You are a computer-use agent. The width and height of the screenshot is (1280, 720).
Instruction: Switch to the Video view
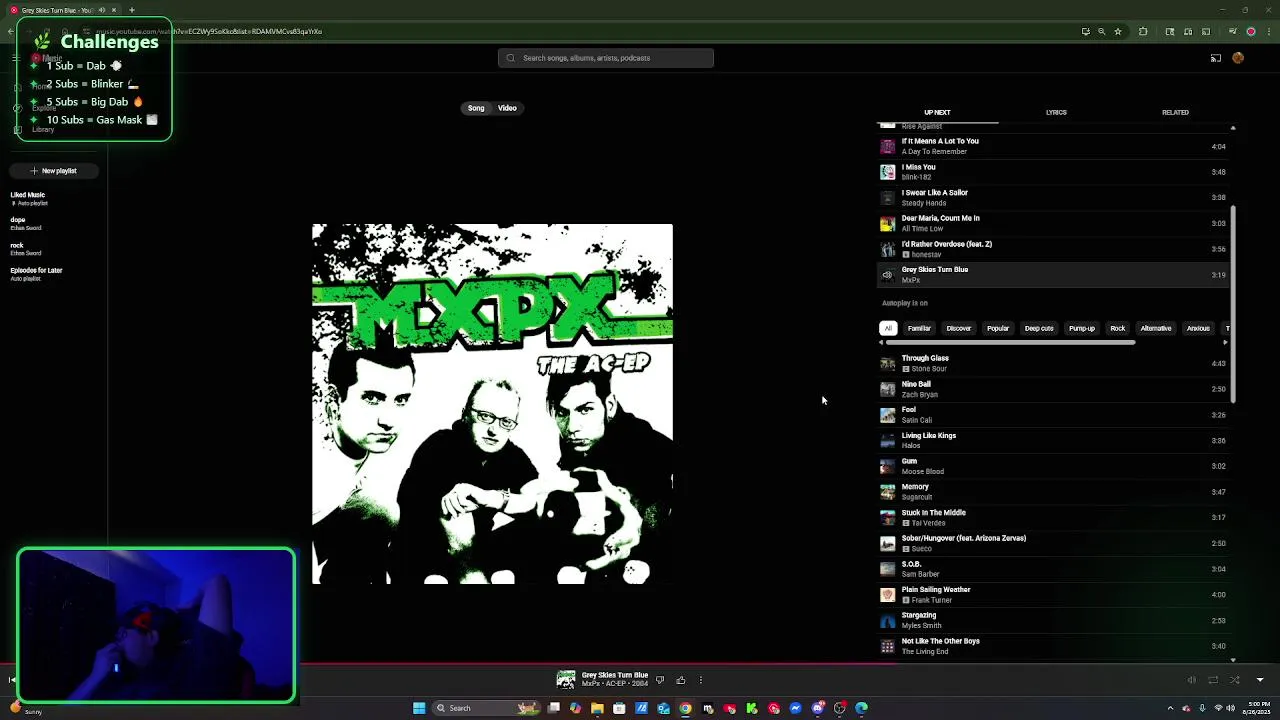(x=507, y=108)
